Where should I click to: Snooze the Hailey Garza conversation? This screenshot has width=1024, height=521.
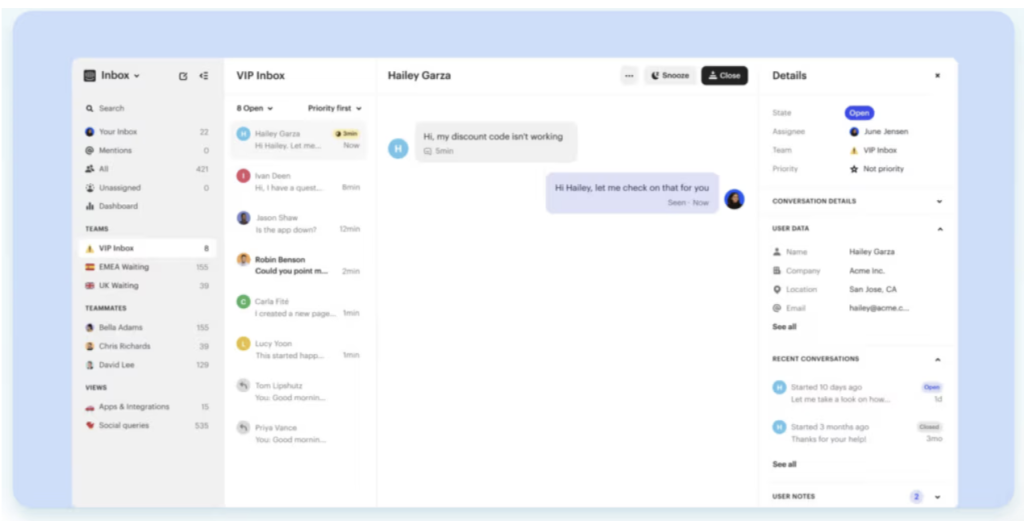[x=670, y=76]
